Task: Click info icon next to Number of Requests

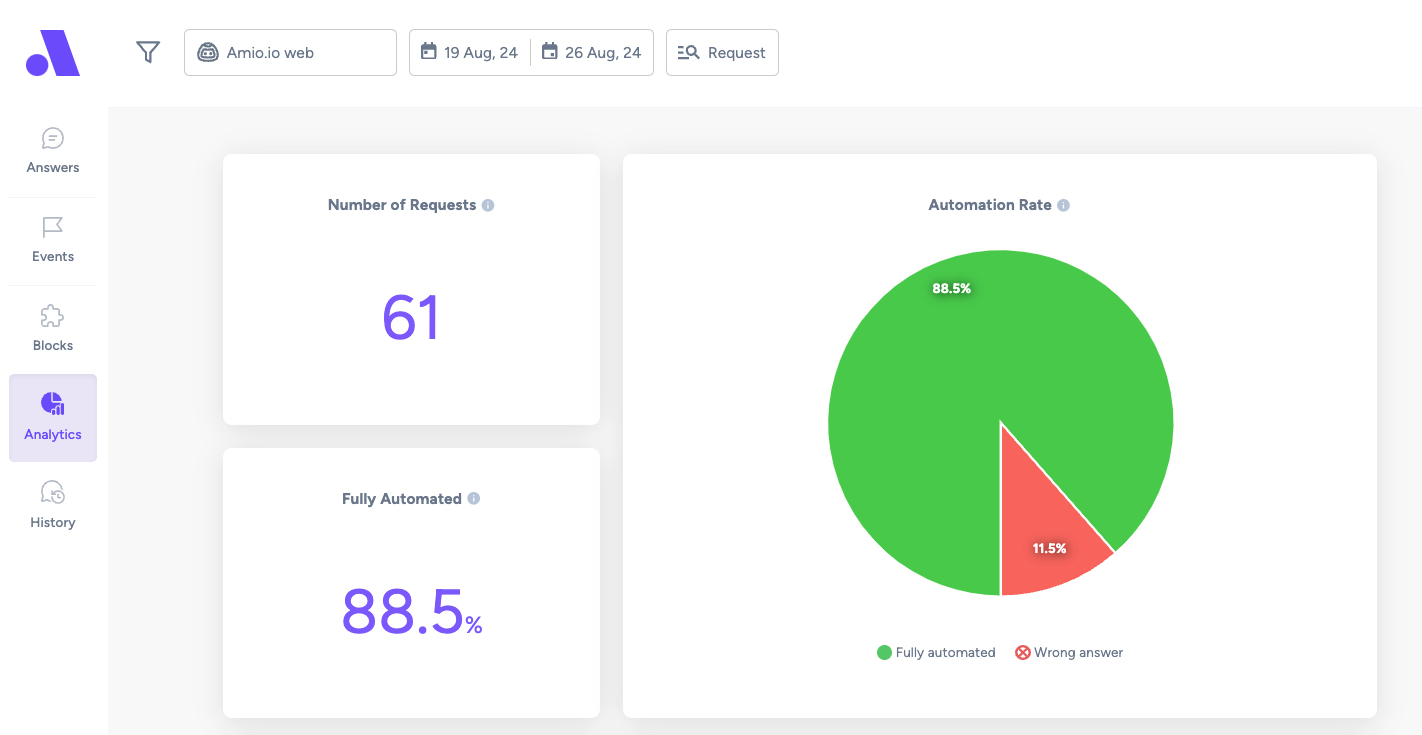Action: [x=488, y=205]
